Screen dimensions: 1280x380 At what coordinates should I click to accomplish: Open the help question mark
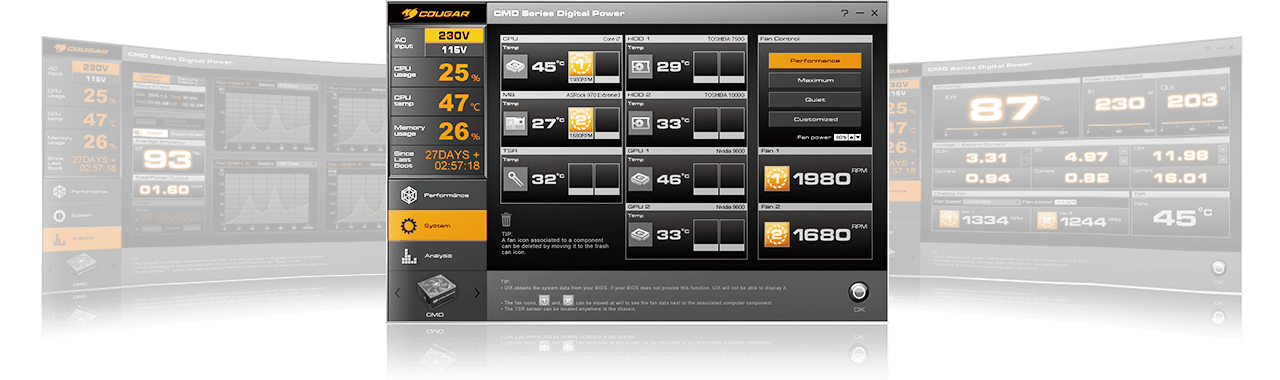[x=845, y=13]
